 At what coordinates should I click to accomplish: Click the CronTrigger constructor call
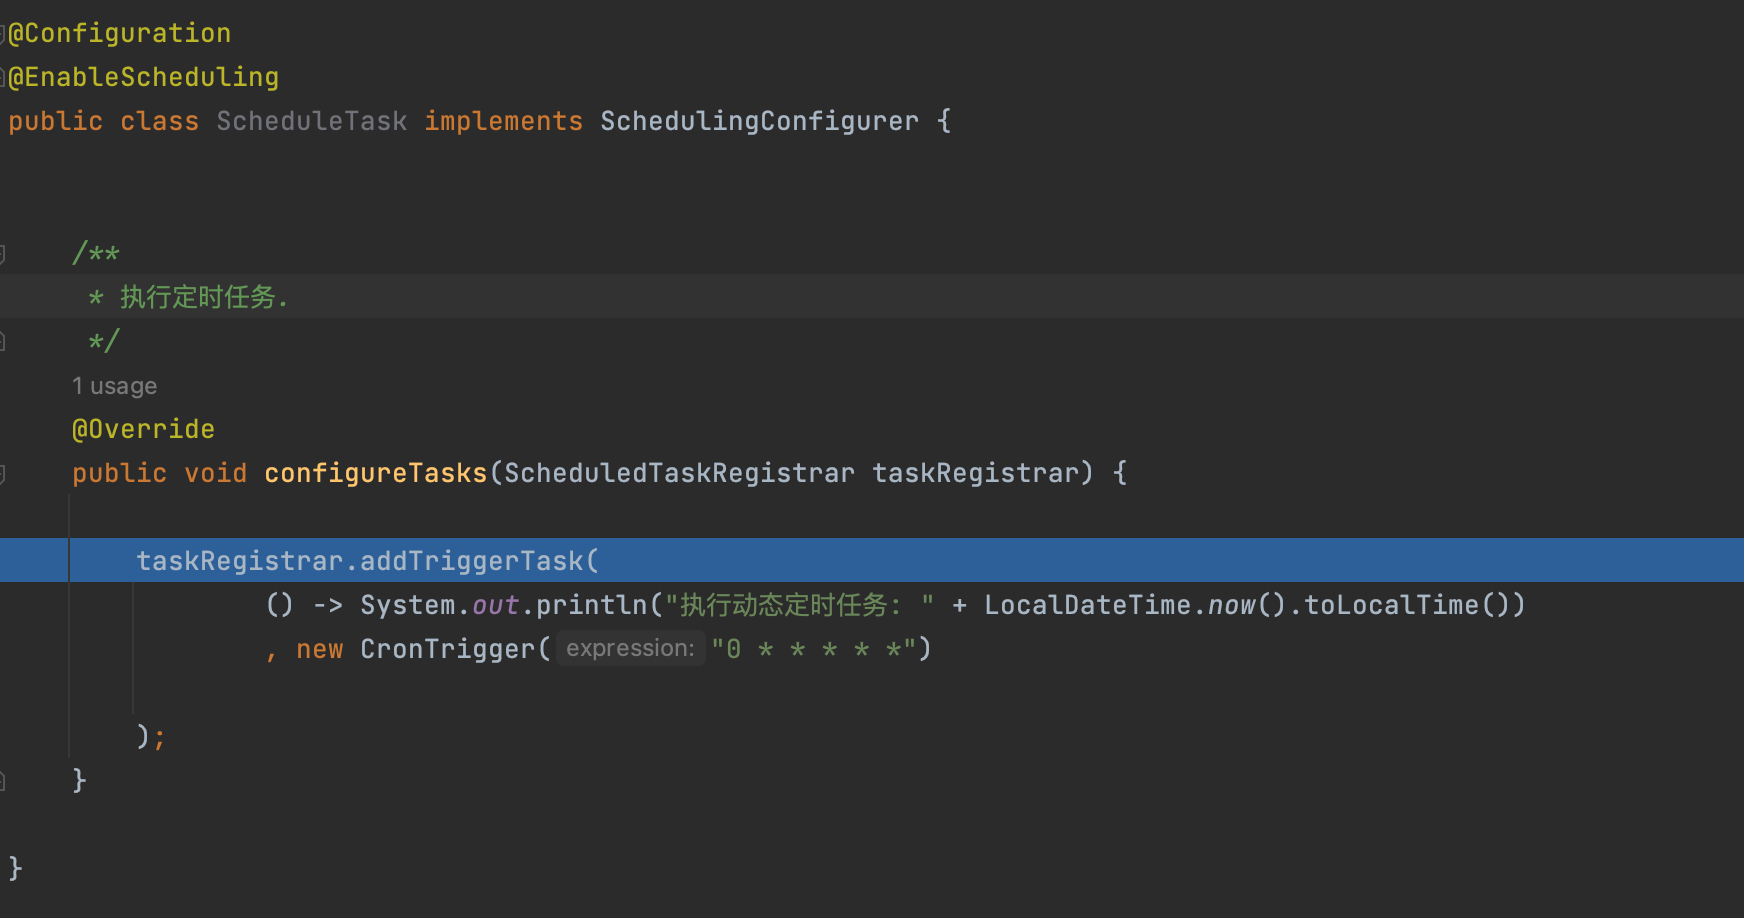click(x=448, y=649)
